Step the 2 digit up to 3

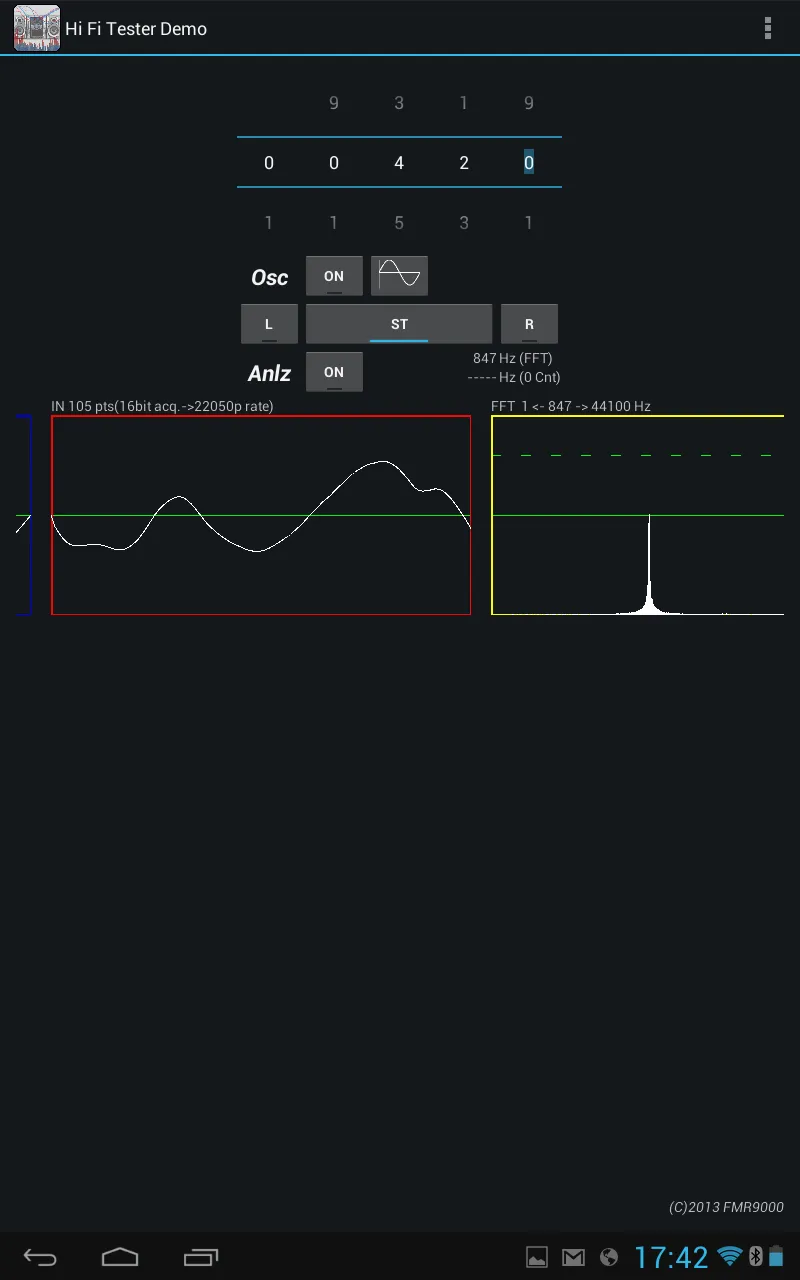click(464, 222)
